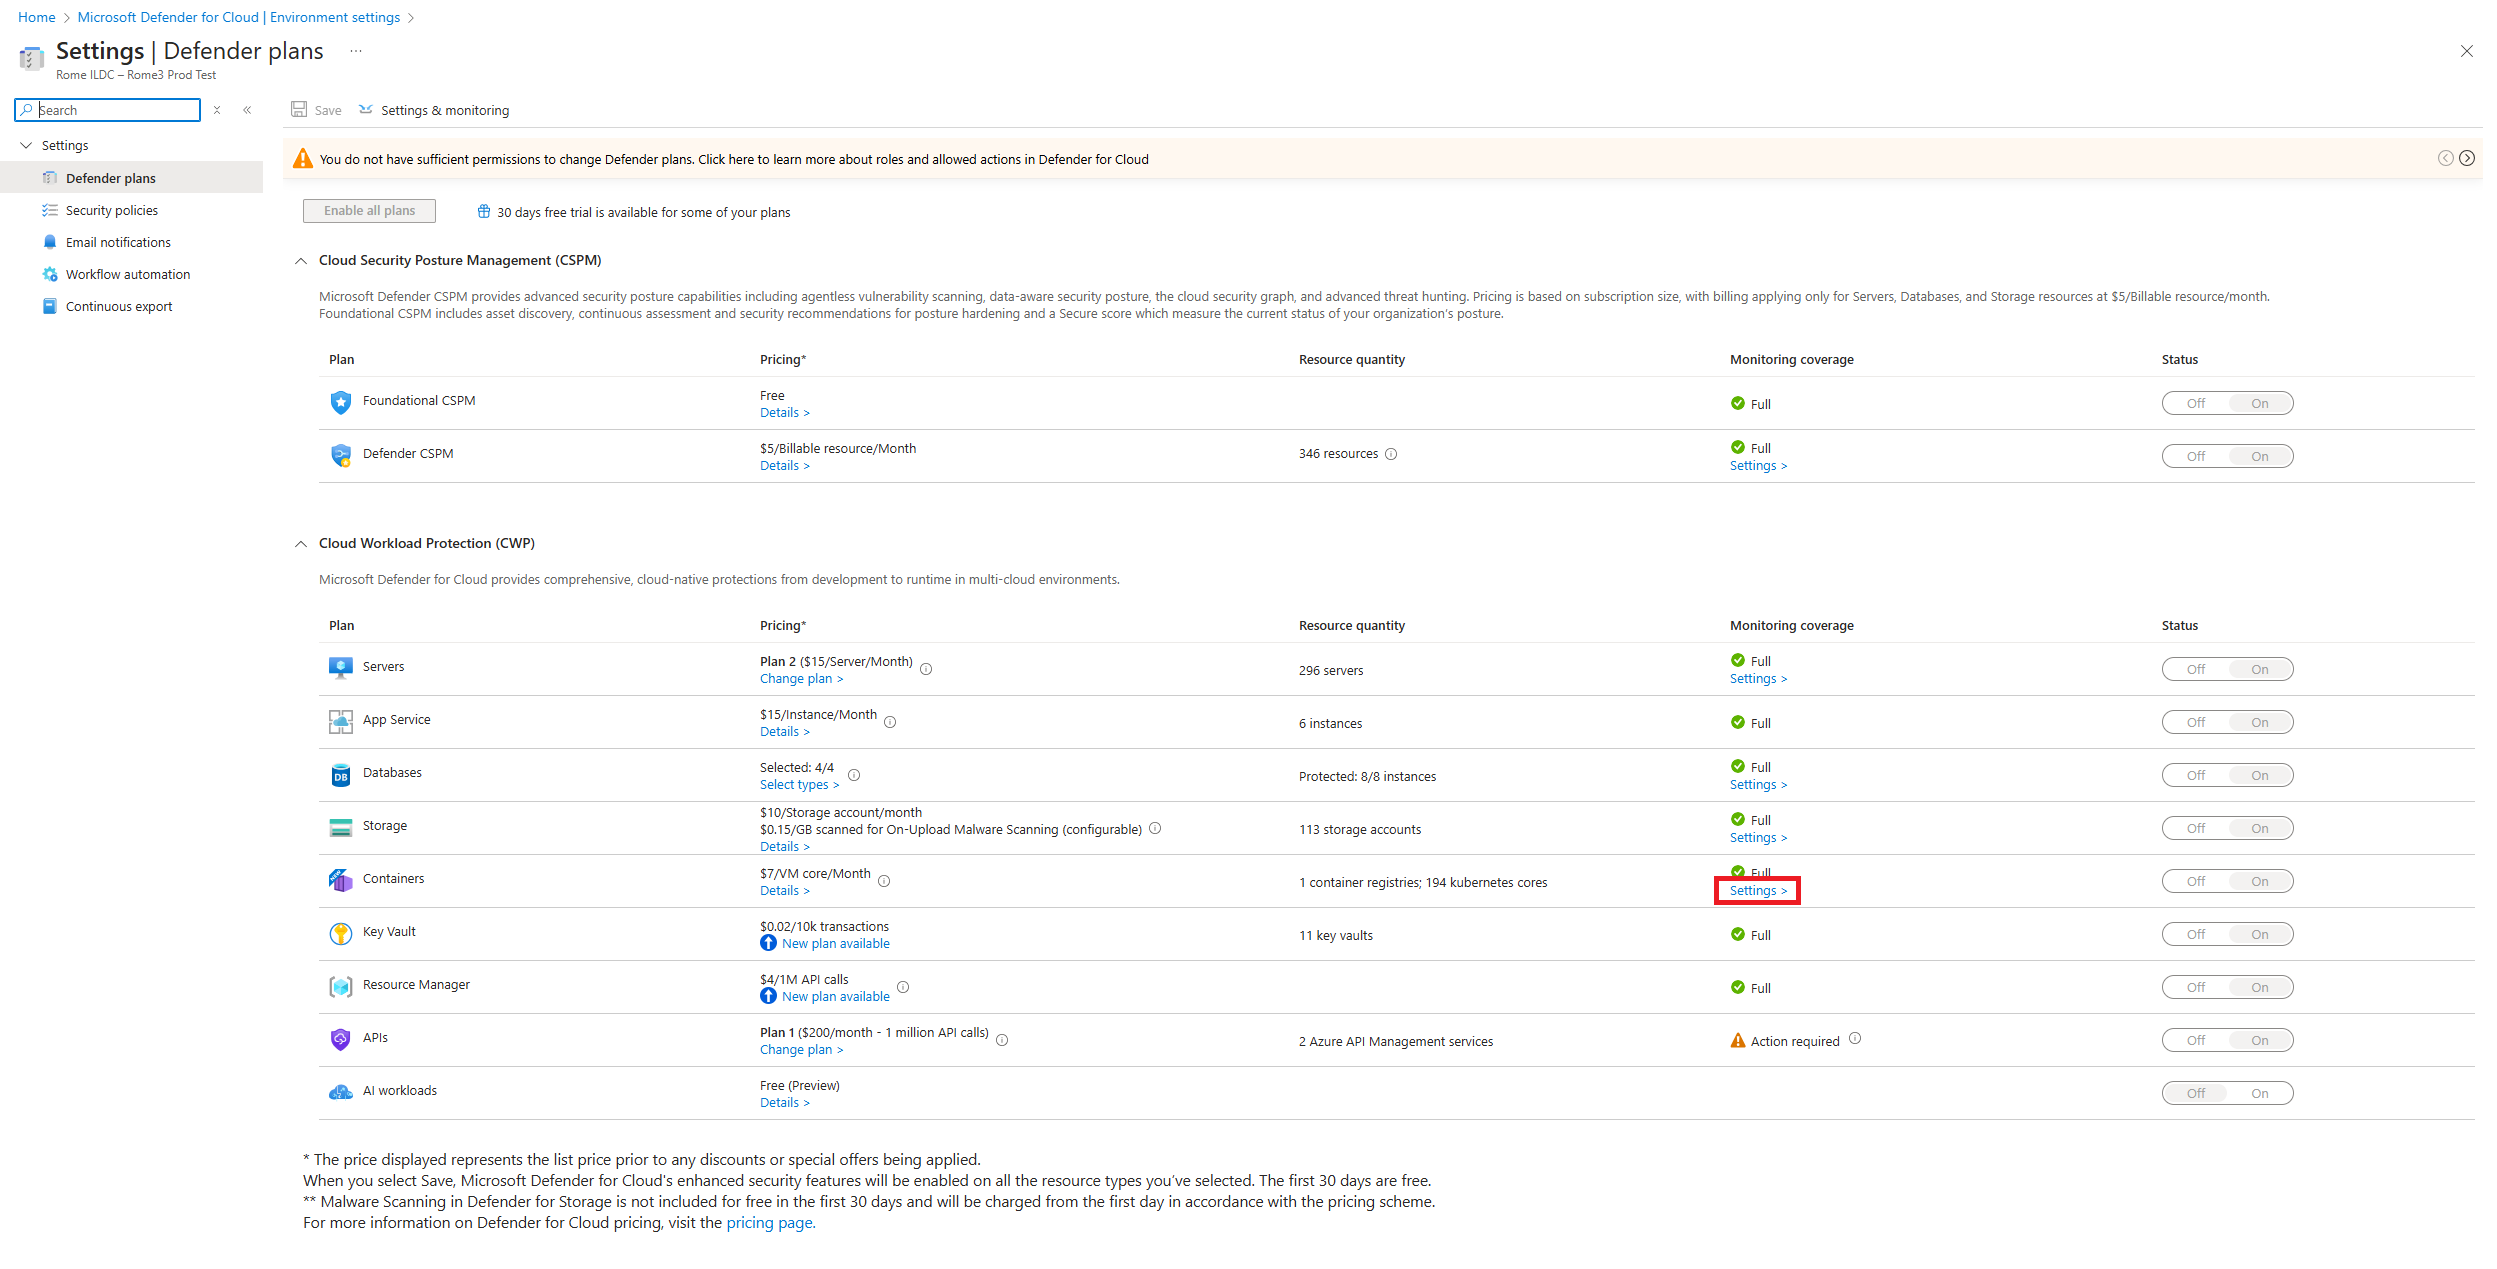This screenshot has height=1269, width=2497.
Task: Toggle APIs plan status switch
Action: 2227,1040
